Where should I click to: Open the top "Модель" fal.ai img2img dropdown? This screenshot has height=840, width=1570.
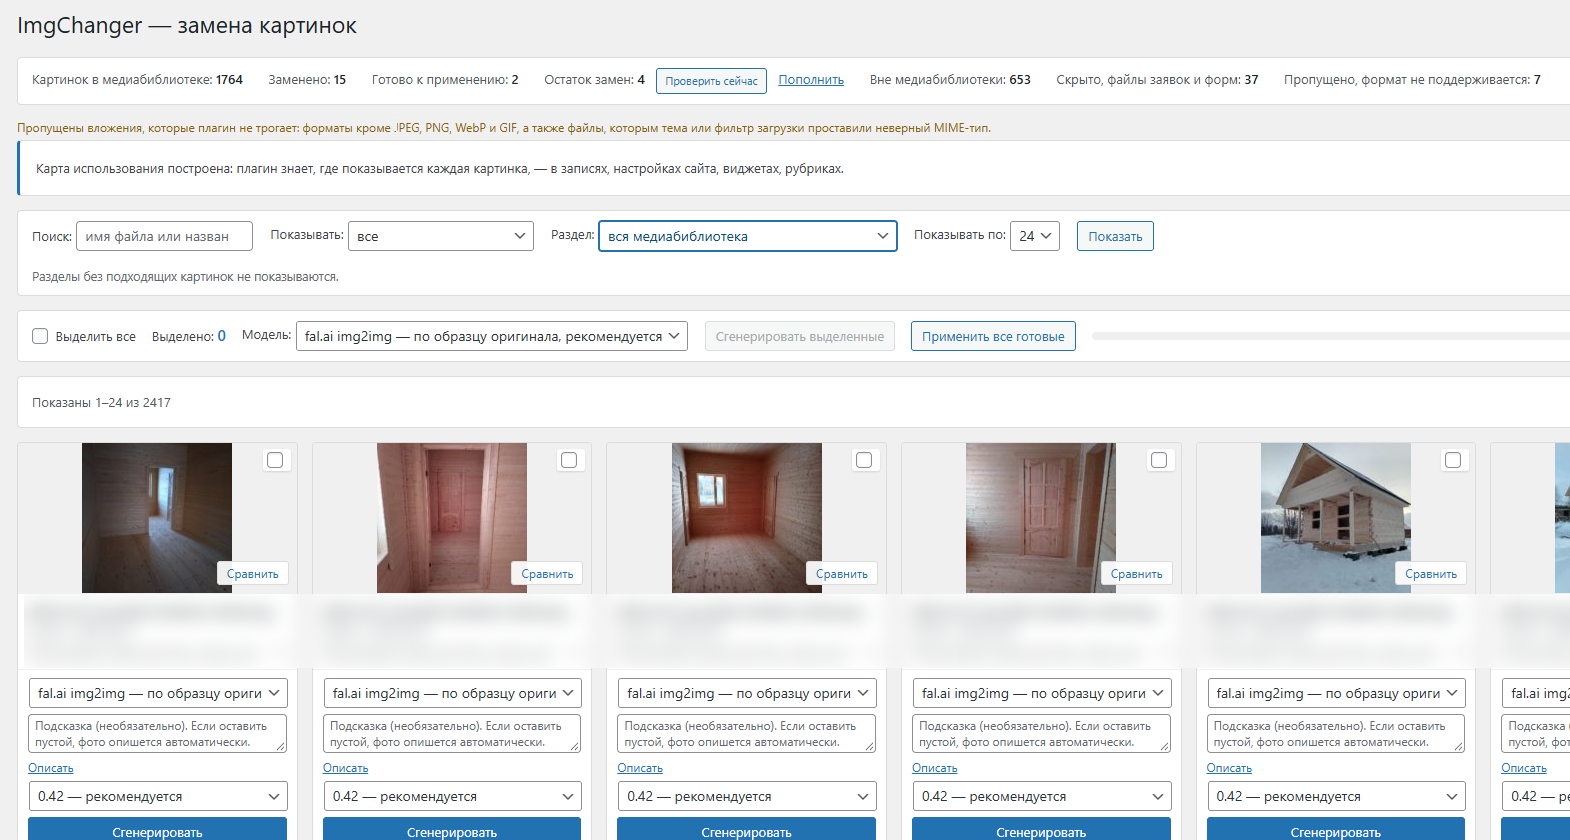point(491,336)
